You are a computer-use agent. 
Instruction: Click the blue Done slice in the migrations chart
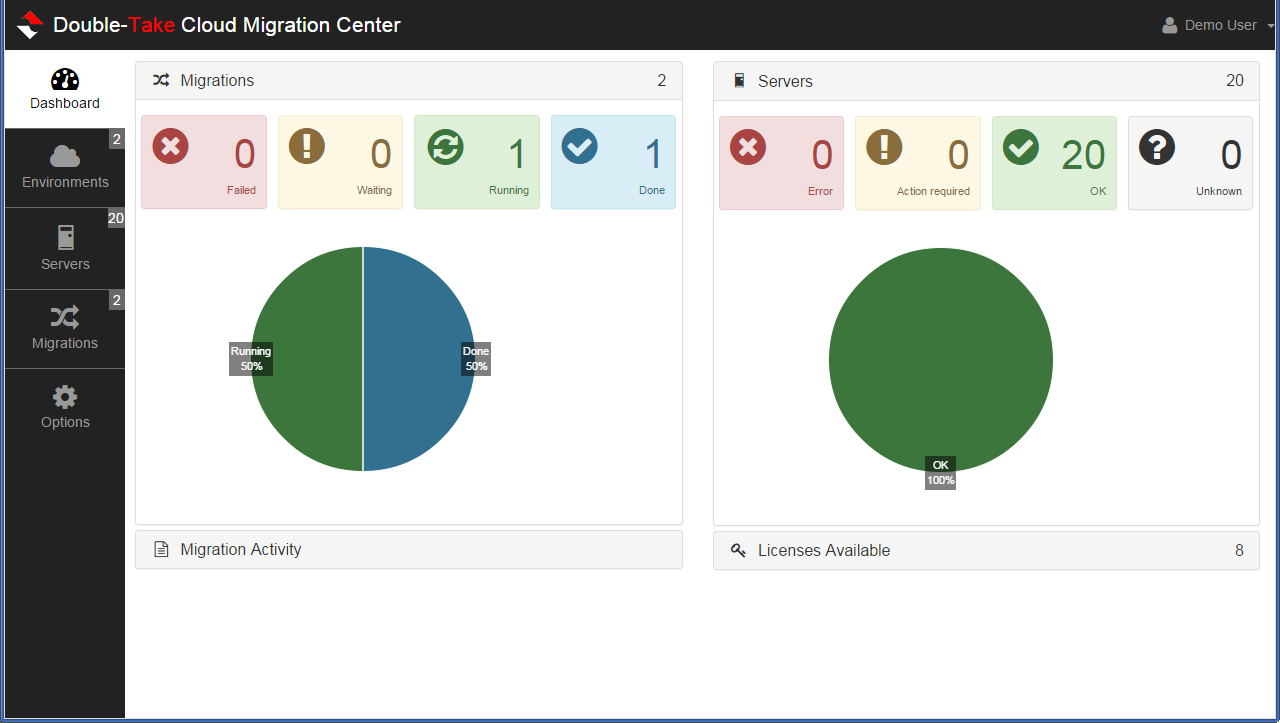click(420, 360)
